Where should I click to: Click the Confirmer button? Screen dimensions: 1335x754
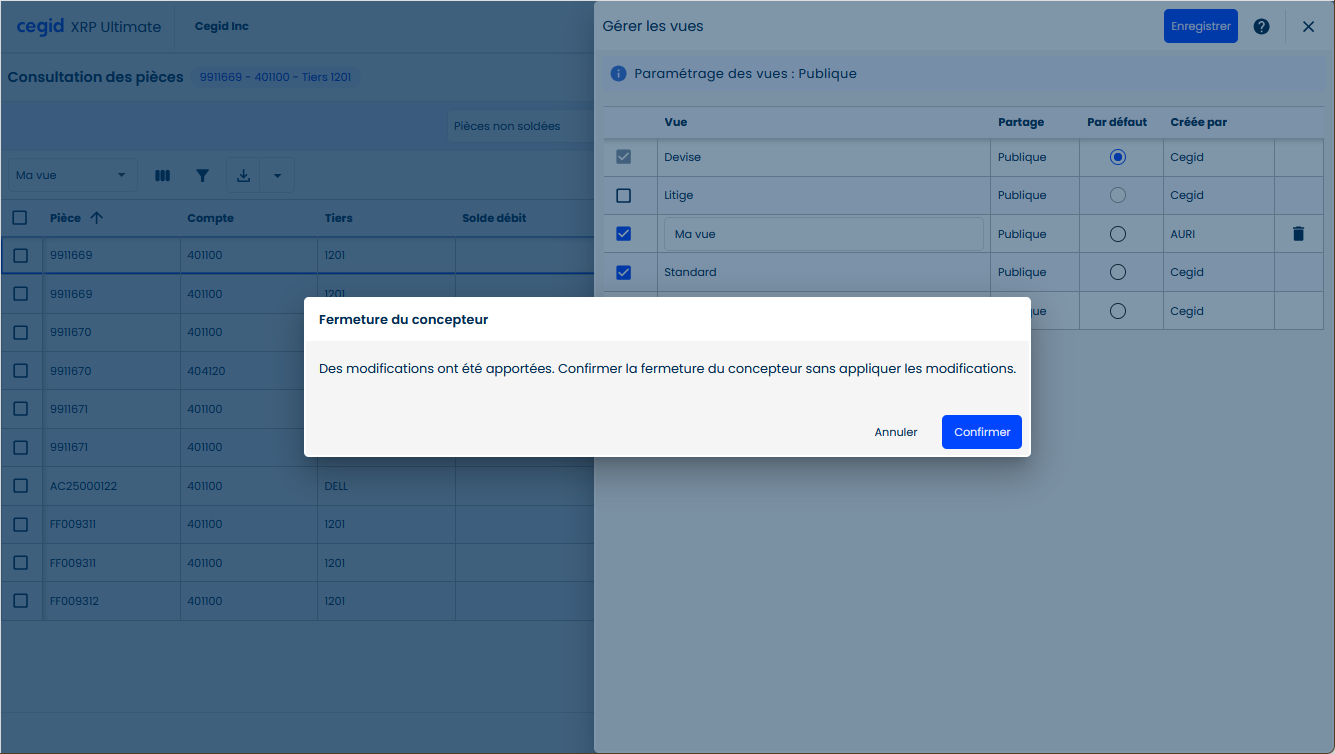coord(981,432)
